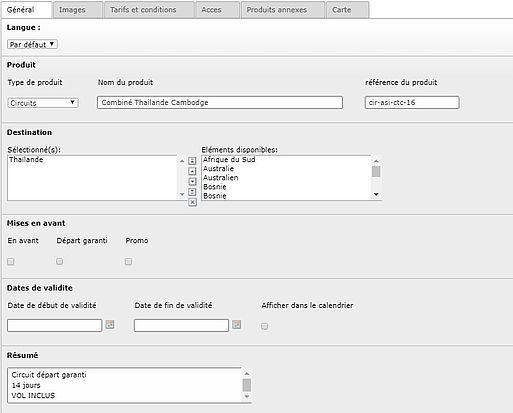
Task: Enable the Promo checkbox
Action: [x=128, y=262]
